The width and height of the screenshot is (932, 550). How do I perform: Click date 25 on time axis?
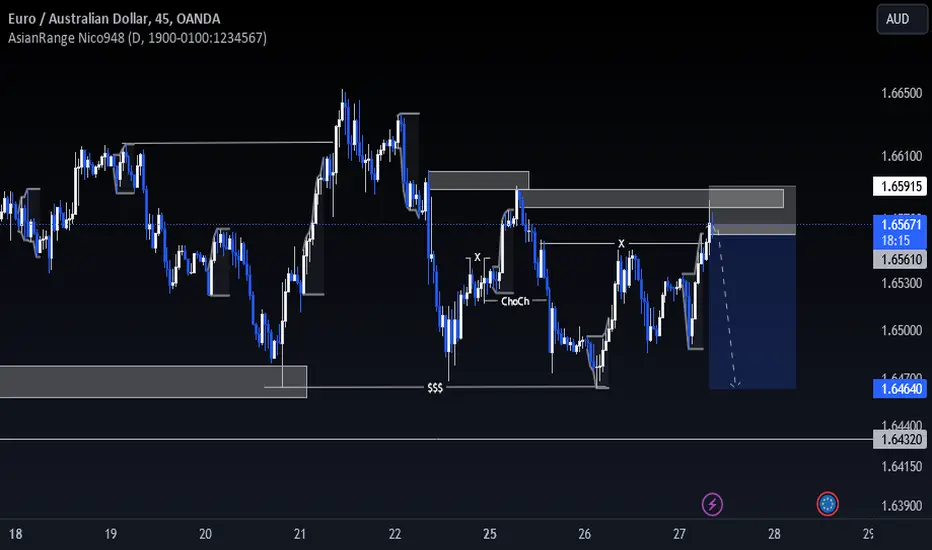coord(490,534)
